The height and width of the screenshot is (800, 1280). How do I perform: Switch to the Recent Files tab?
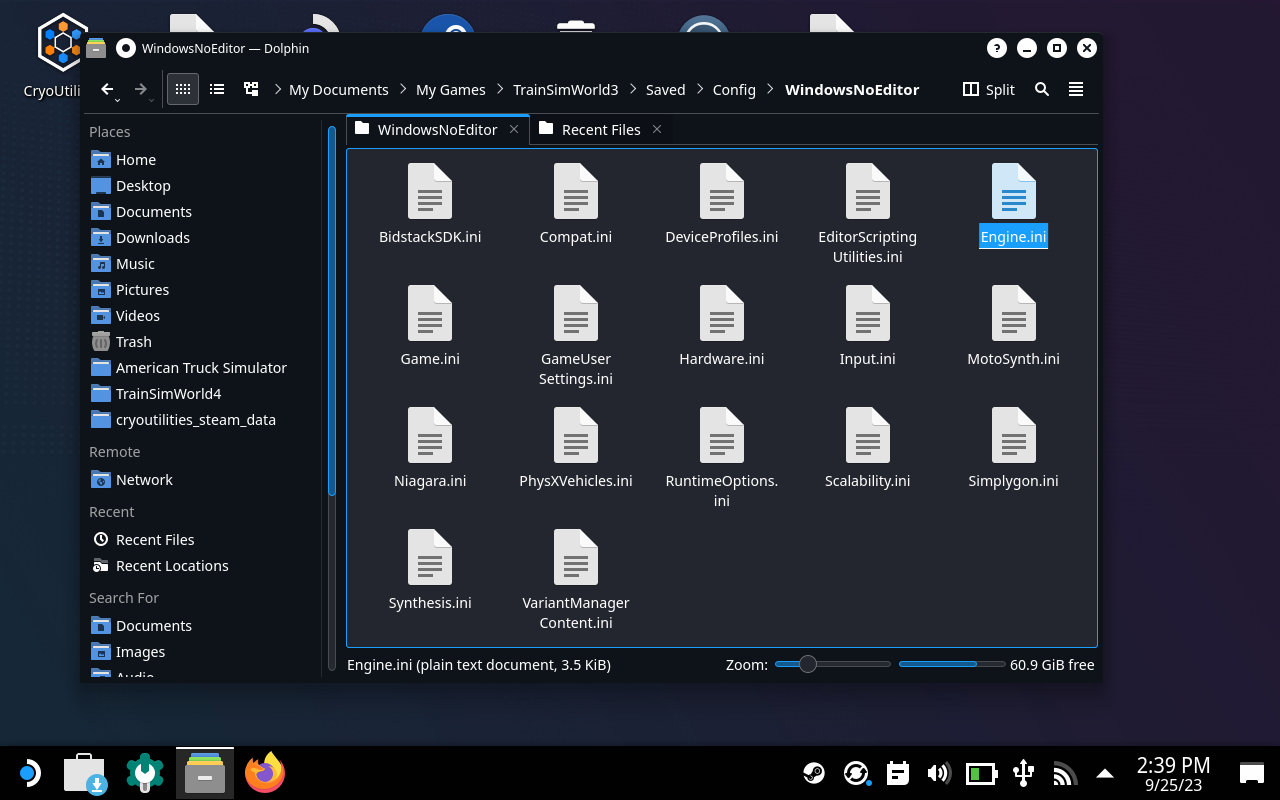click(600, 129)
